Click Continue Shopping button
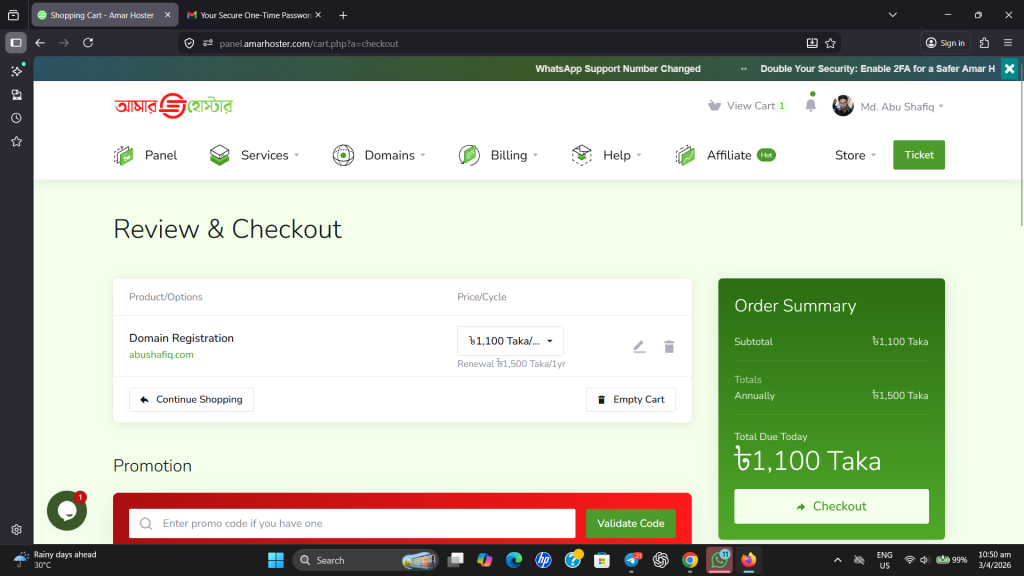 191,400
